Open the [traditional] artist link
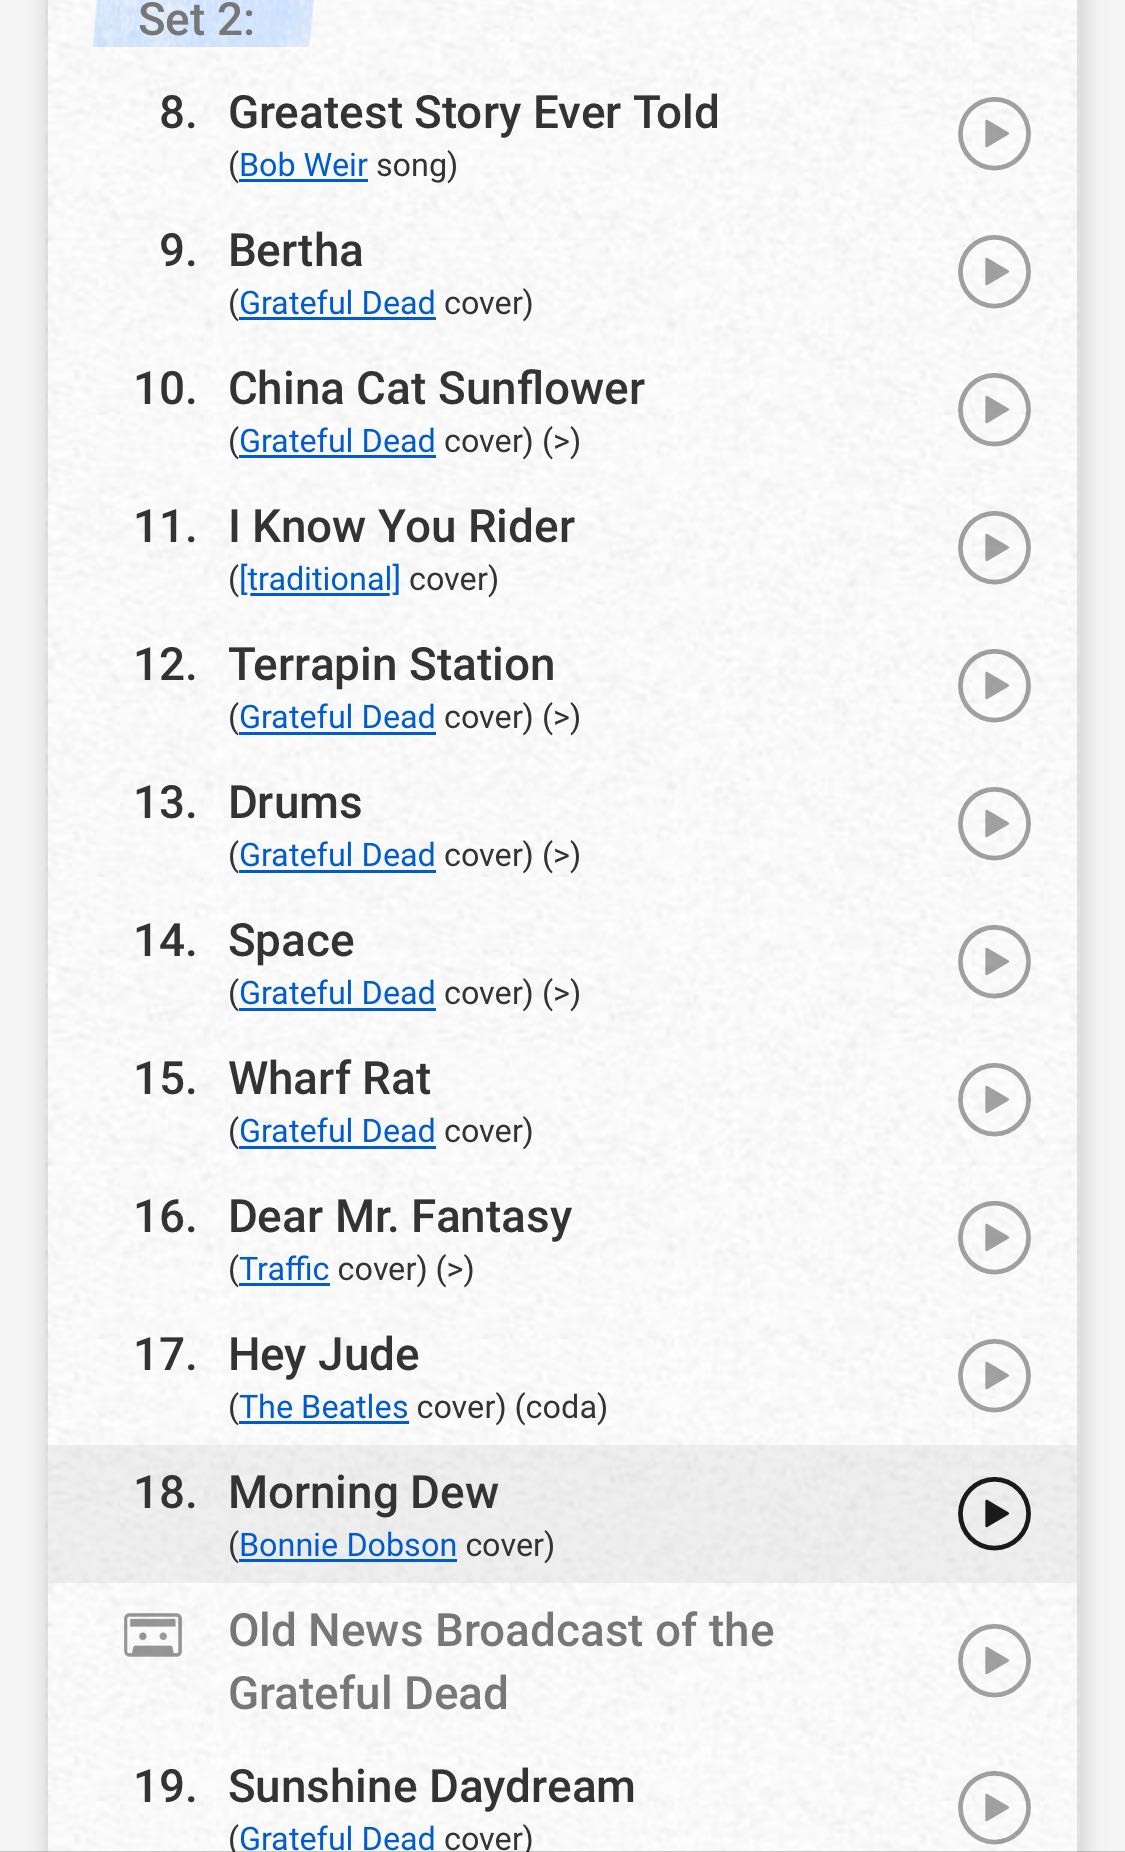1125x1852 pixels. 319,579
